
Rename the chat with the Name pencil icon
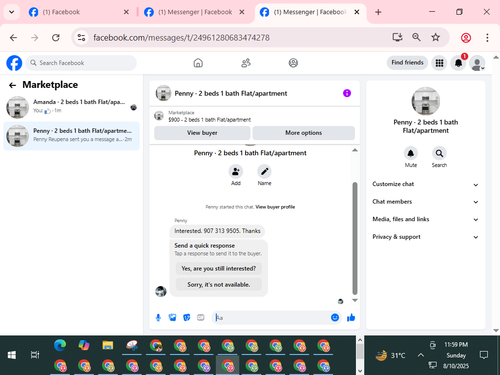pos(264,172)
